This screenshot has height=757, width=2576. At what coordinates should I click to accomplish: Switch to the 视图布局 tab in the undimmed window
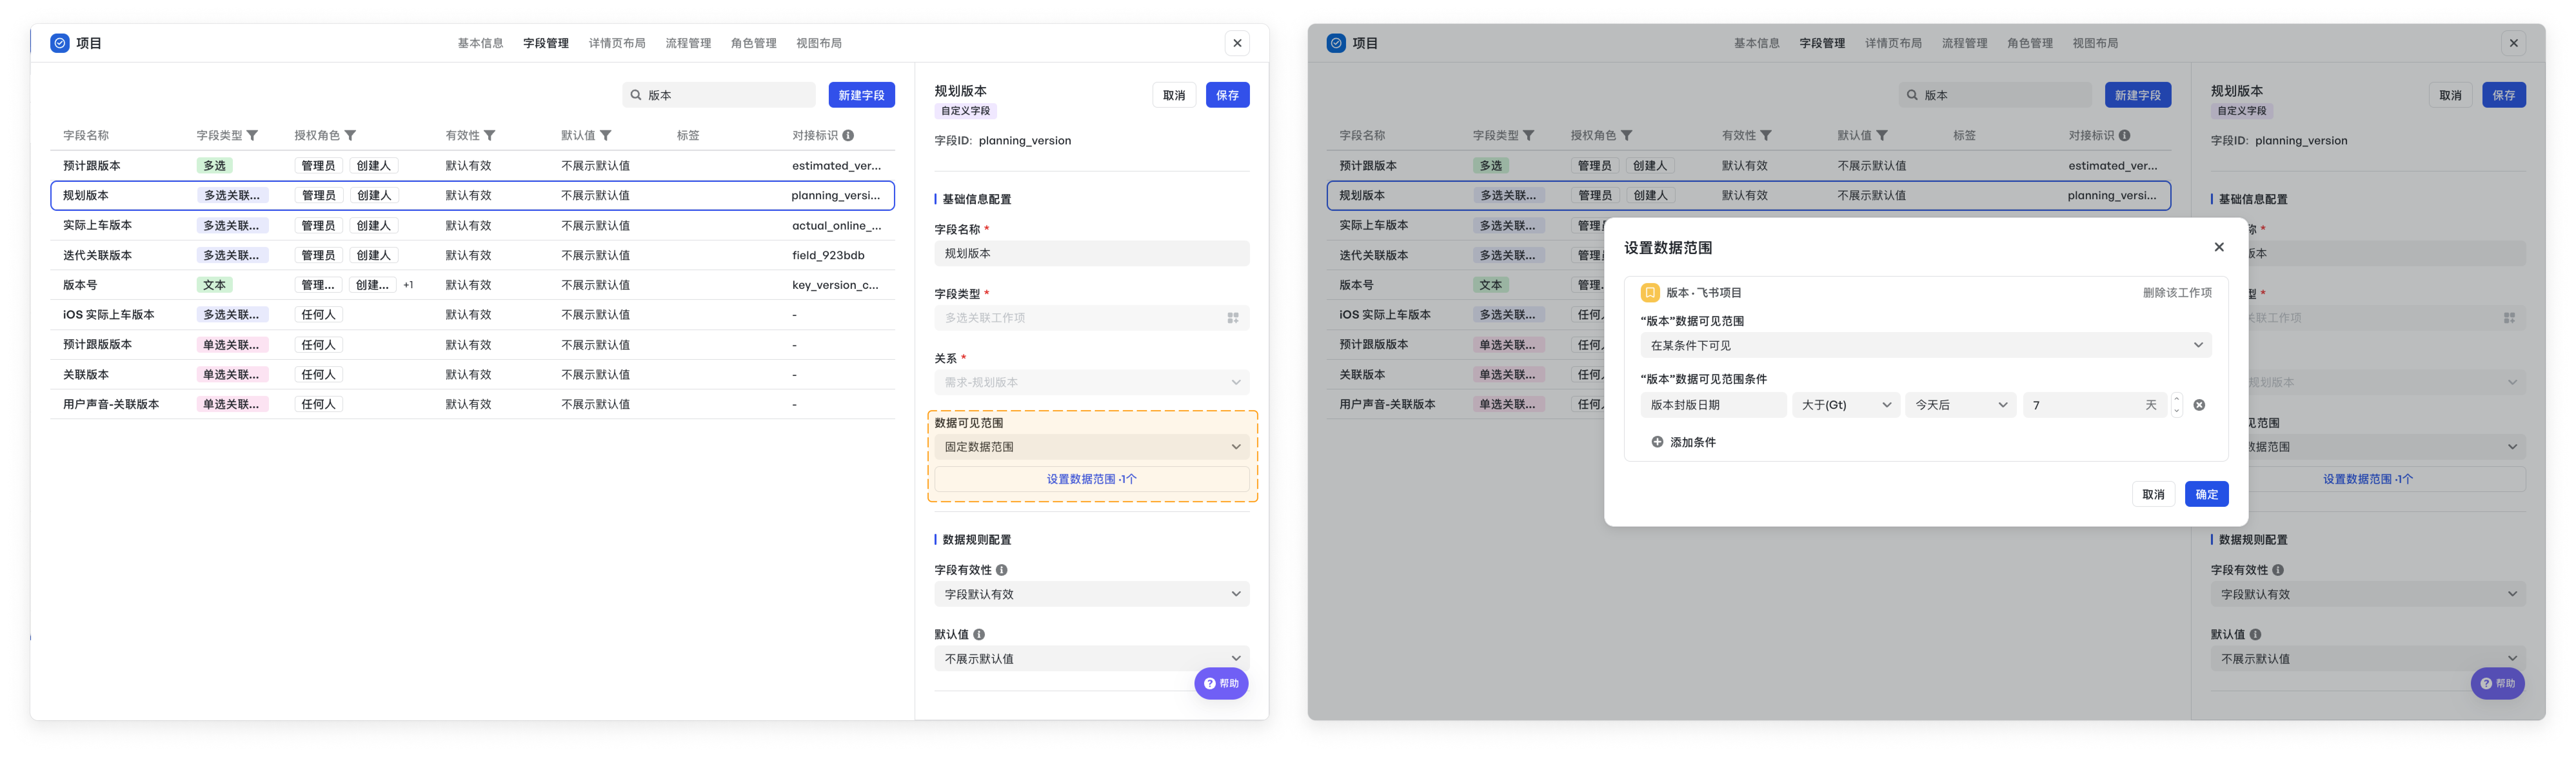click(819, 43)
